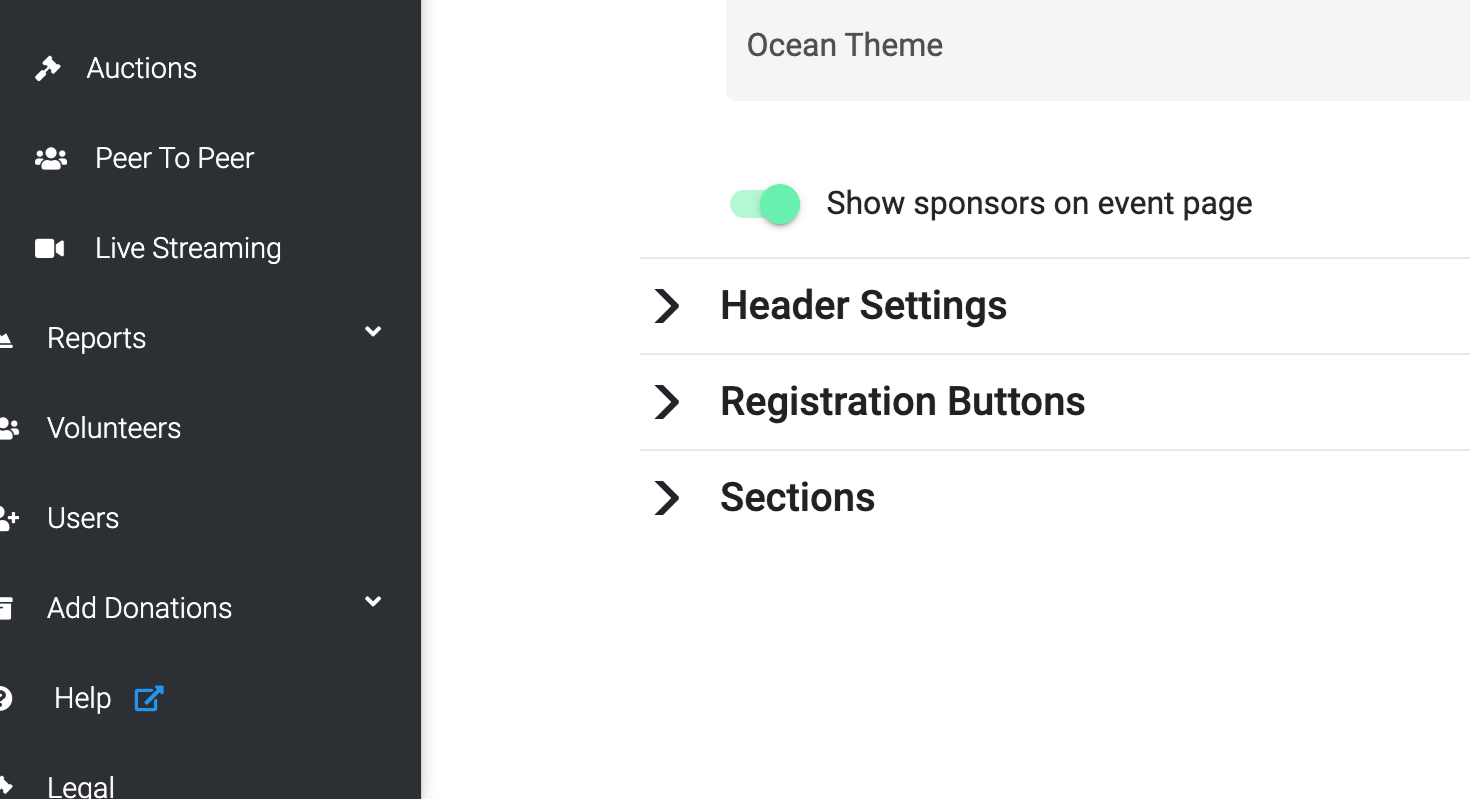The width and height of the screenshot is (1470, 799).
Task: Toggle Show sponsors on event page
Action: (x=765, y=204)
